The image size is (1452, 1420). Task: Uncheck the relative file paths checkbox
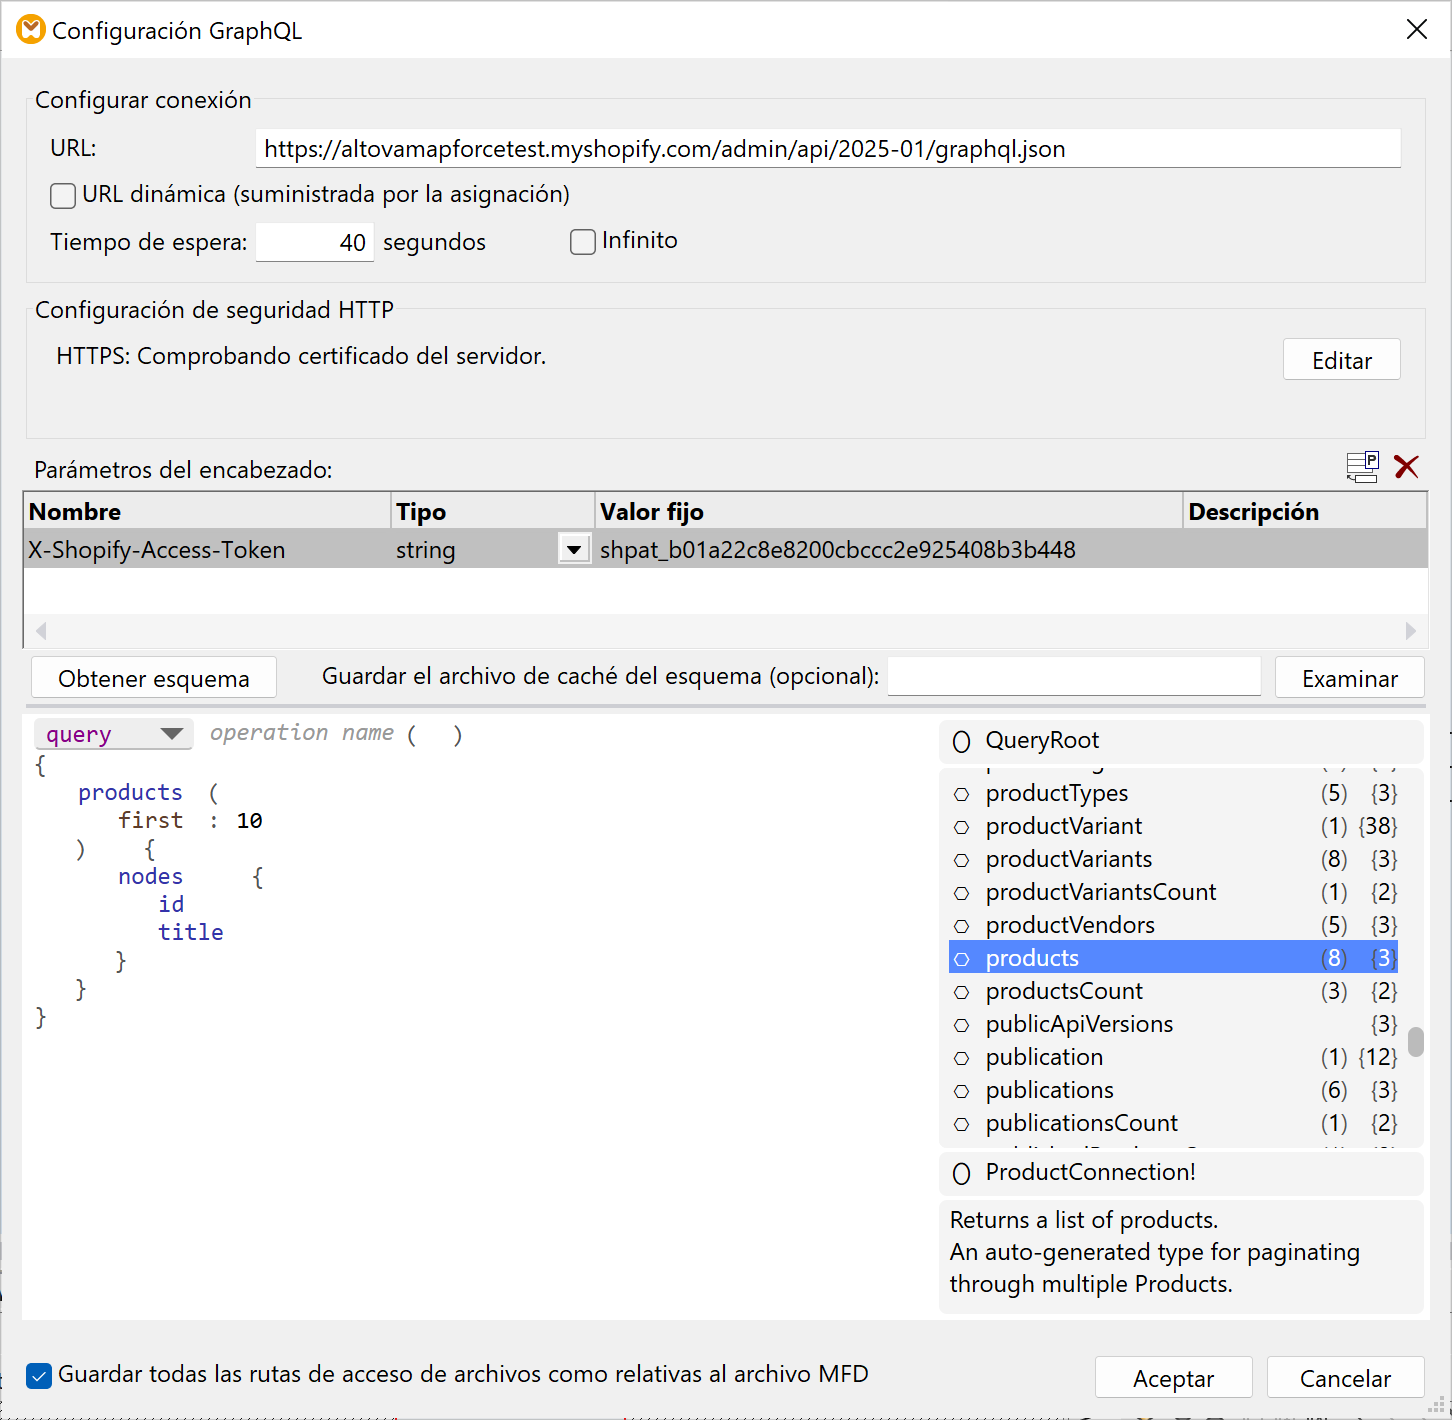(39, 1376)
